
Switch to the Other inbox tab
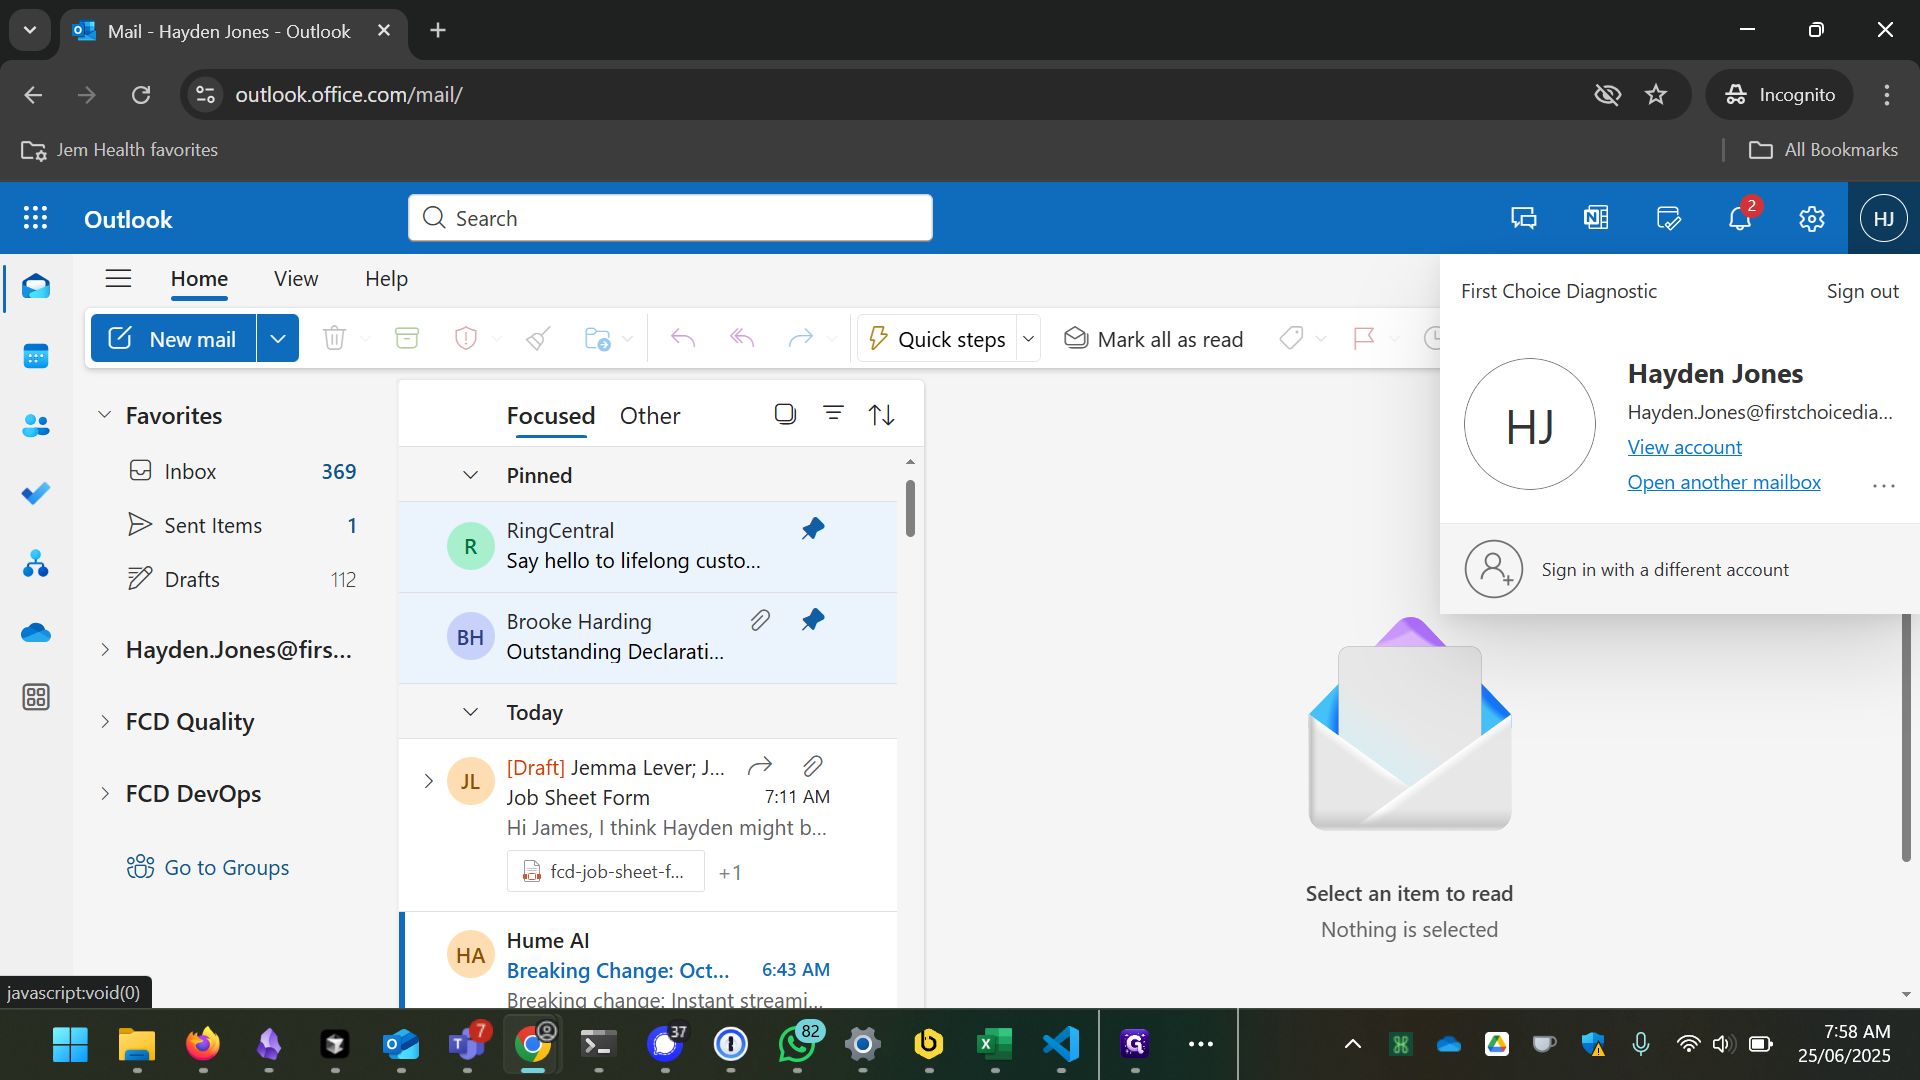[650, 416]
